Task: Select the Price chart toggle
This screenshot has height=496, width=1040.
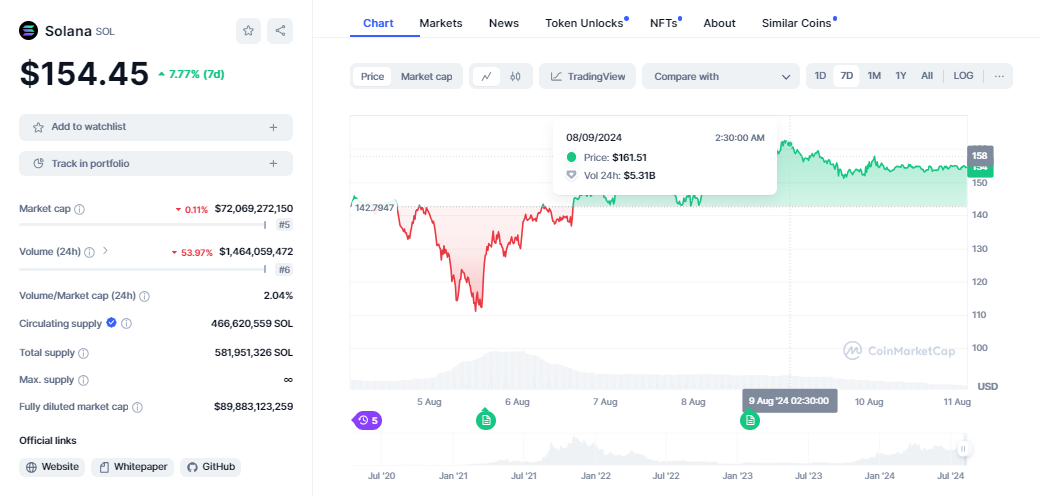Action: (x=372, y=76)
